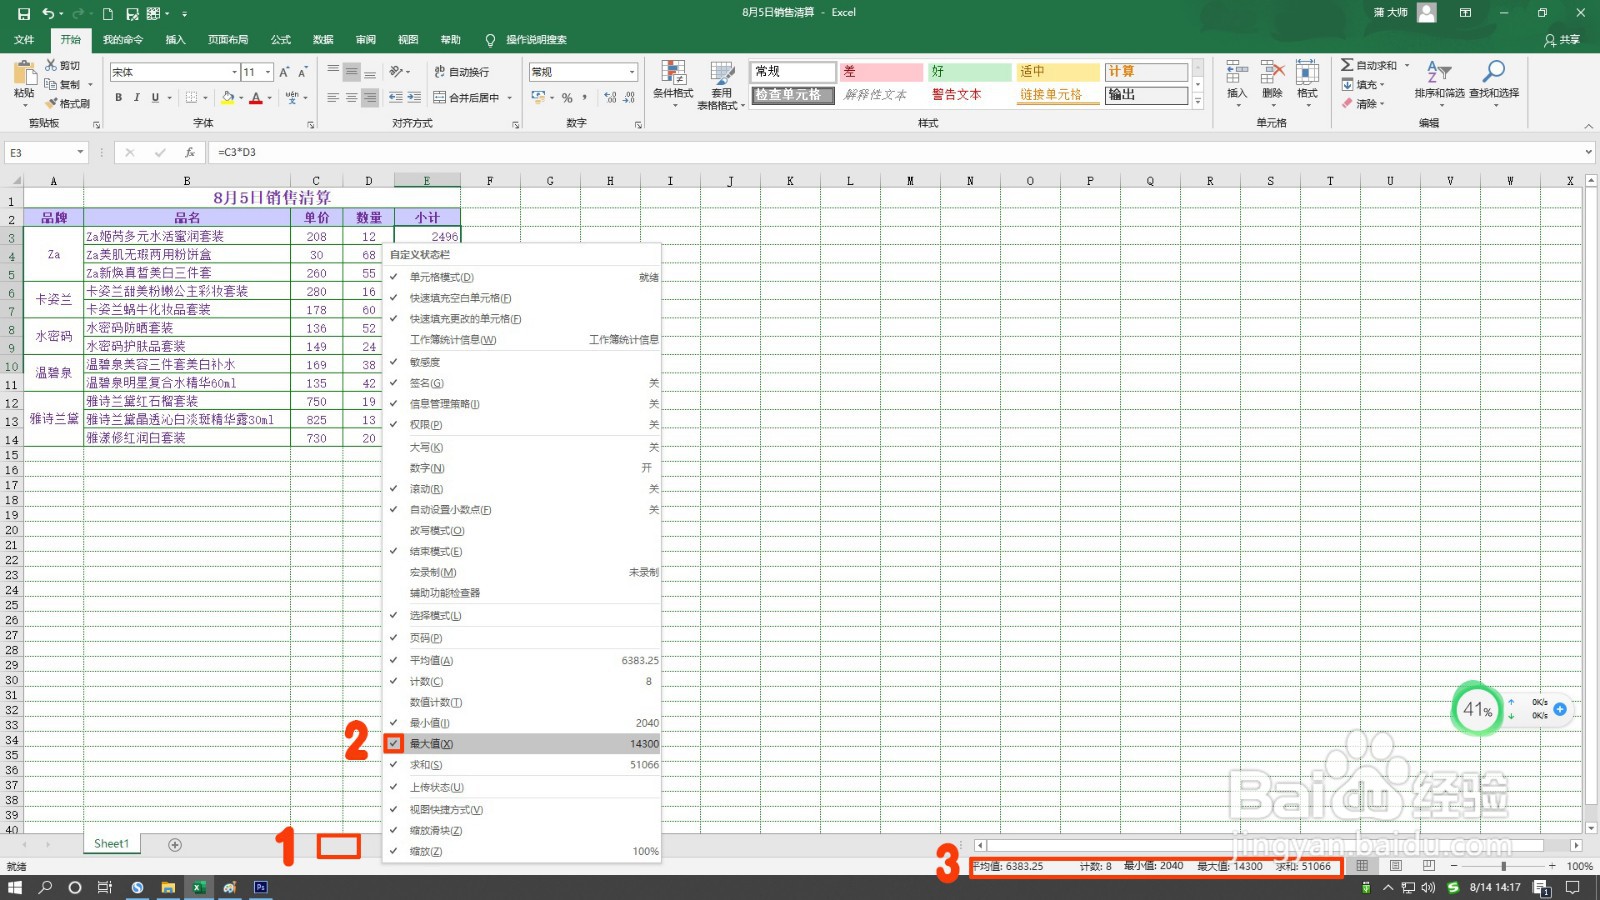Expand the Name Box E3 dropdown

(x=80, y=152)
